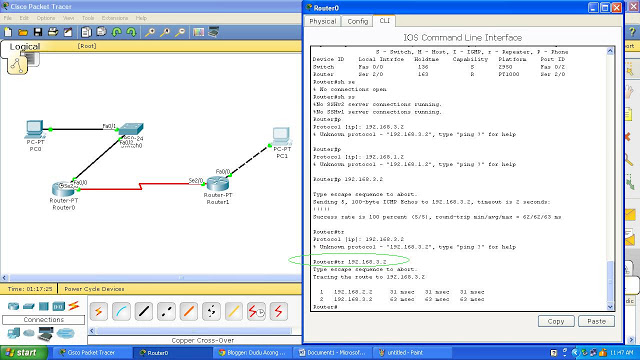Open the Edit menu
Viewport: 640px width, 360px height.
pos(24,18)
